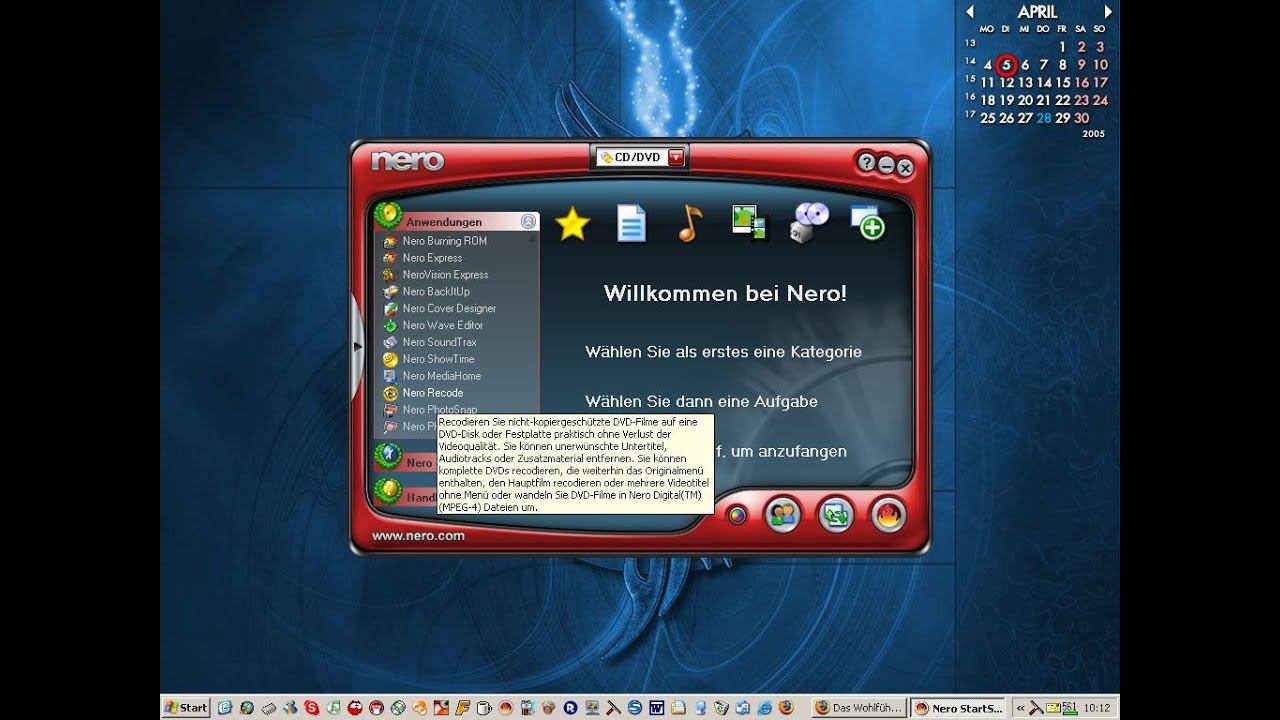
Task: Click the Wählen Sie als erstes eine Kategorie text
Action: pos(723,352)
